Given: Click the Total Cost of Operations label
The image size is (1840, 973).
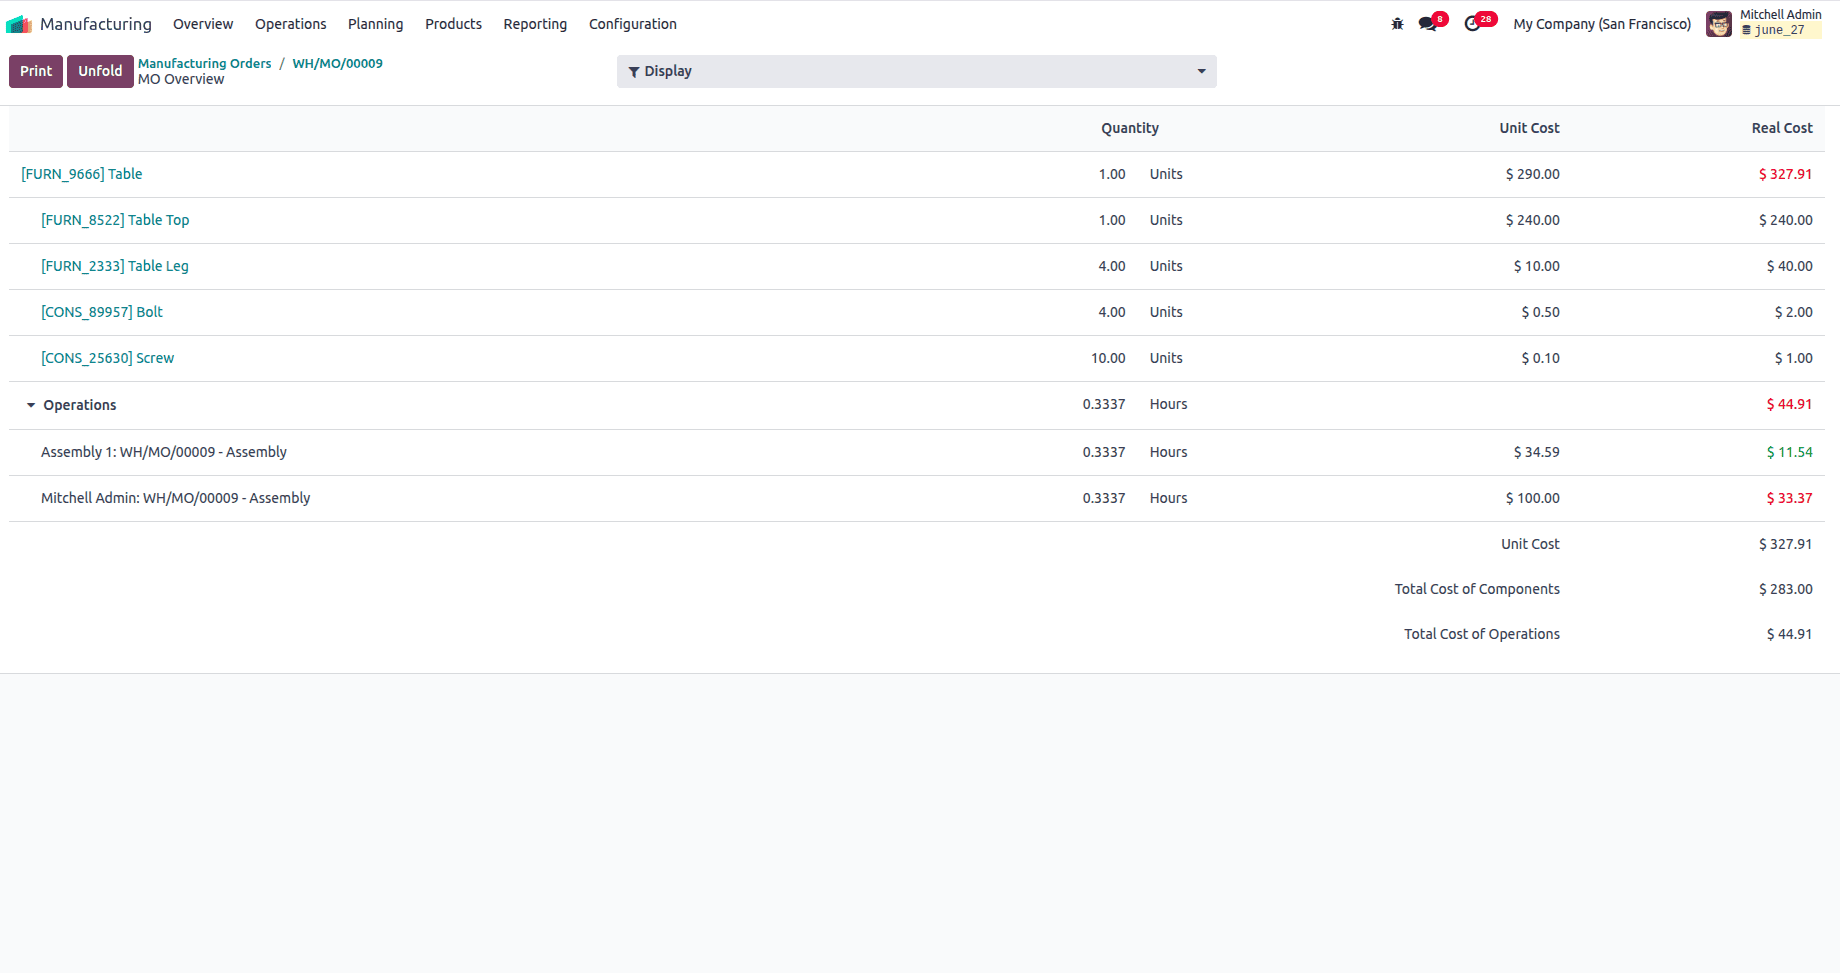Looking at the screenshot, I should [x=1482, y=634].
